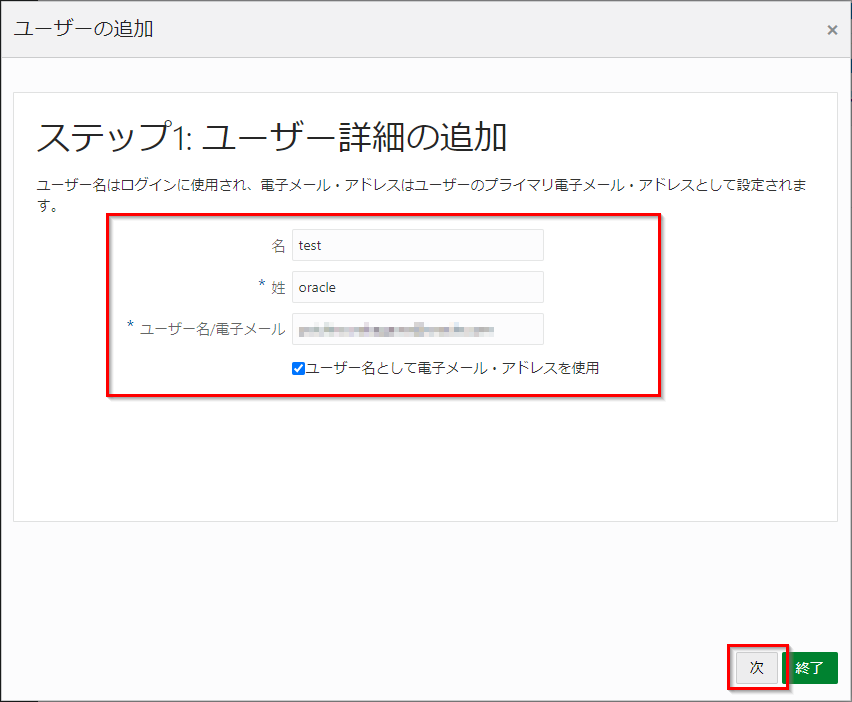Click the 名 field label
The image size is (852, 702).
(x=279, y=245)
